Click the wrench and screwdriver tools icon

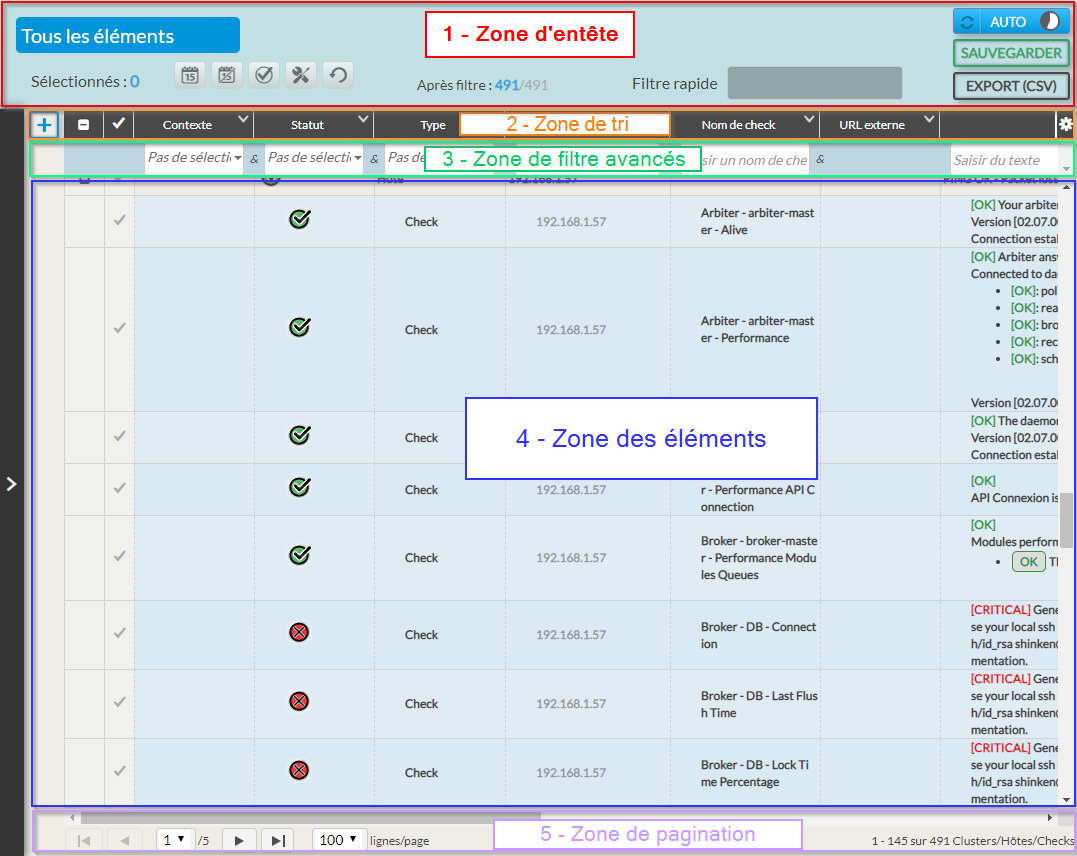click(x=301, y=75)
